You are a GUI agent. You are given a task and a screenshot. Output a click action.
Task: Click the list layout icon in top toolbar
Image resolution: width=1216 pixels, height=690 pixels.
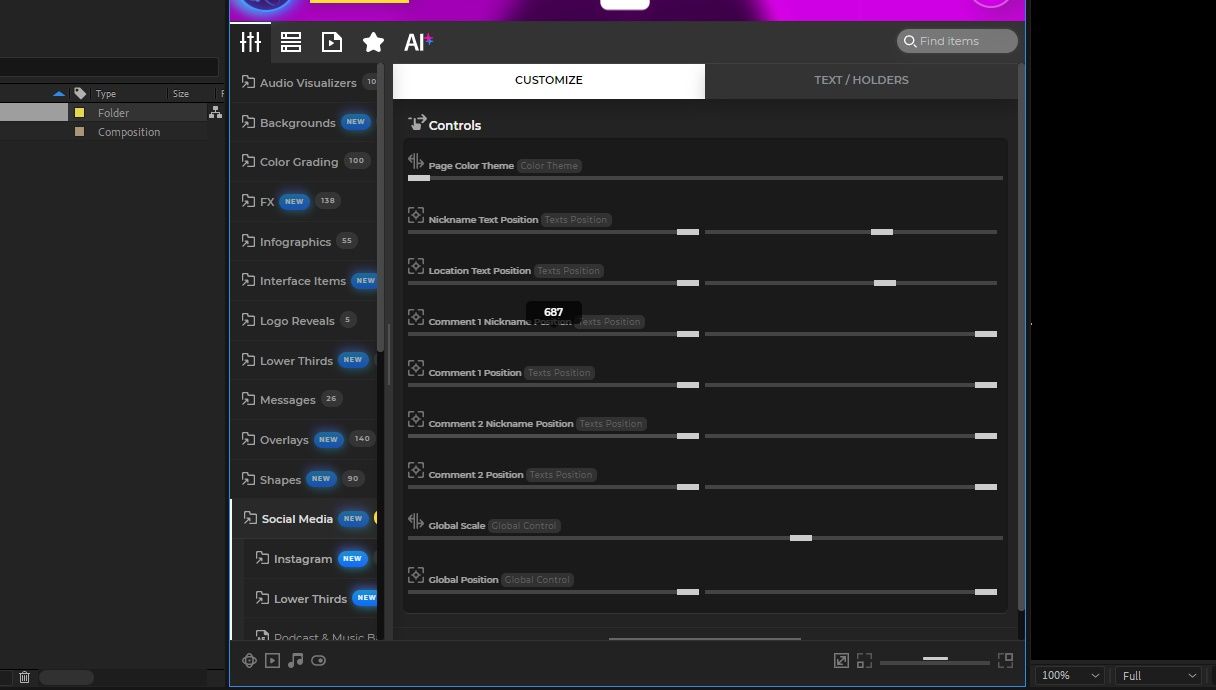(x=291, y=42)
